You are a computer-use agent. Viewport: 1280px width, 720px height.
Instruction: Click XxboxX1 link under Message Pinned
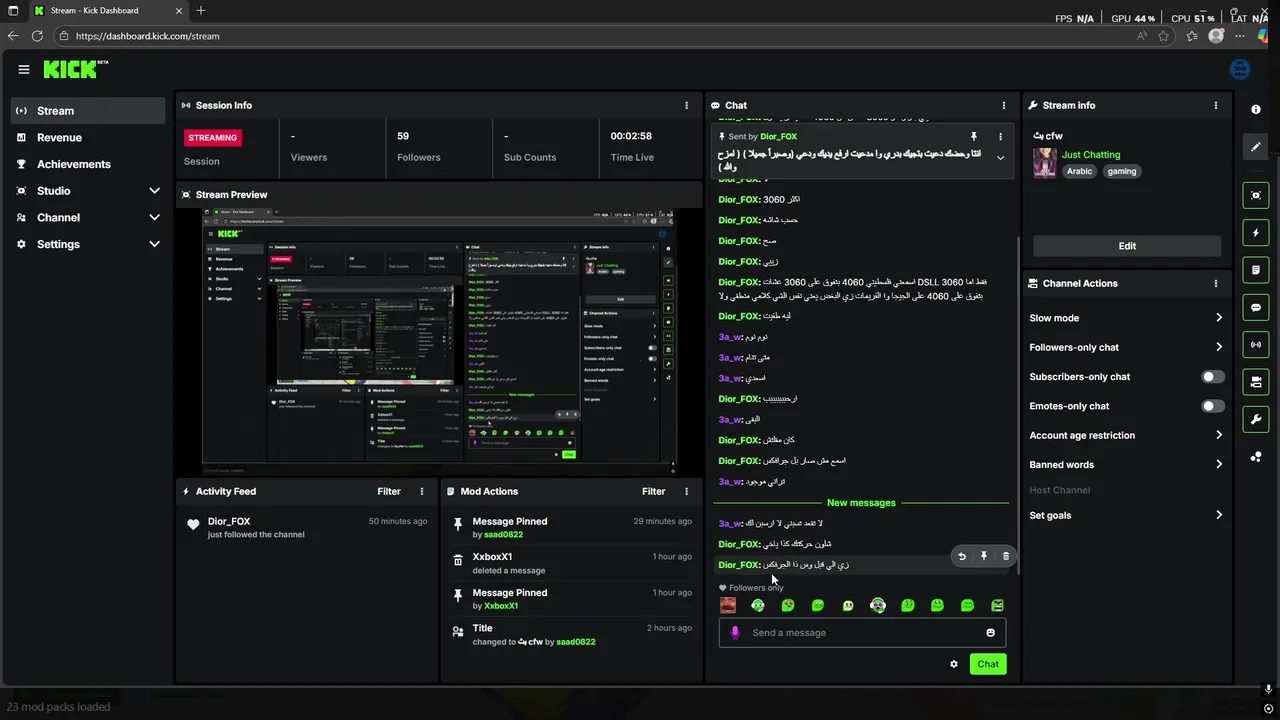point(501,606)
